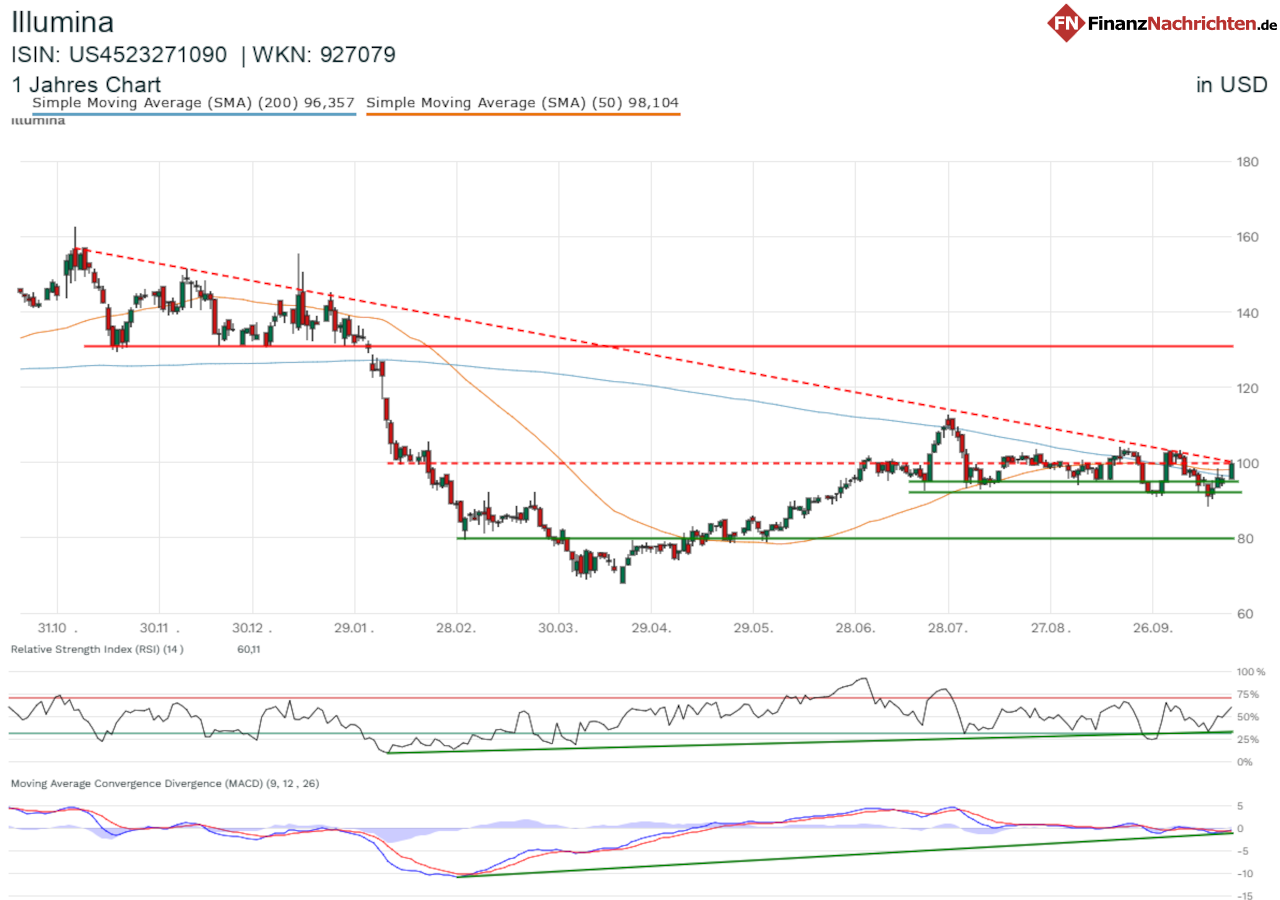1280x900 pixels.
Task: Click the WKN number 927079
Action: [x=357, y=54]
